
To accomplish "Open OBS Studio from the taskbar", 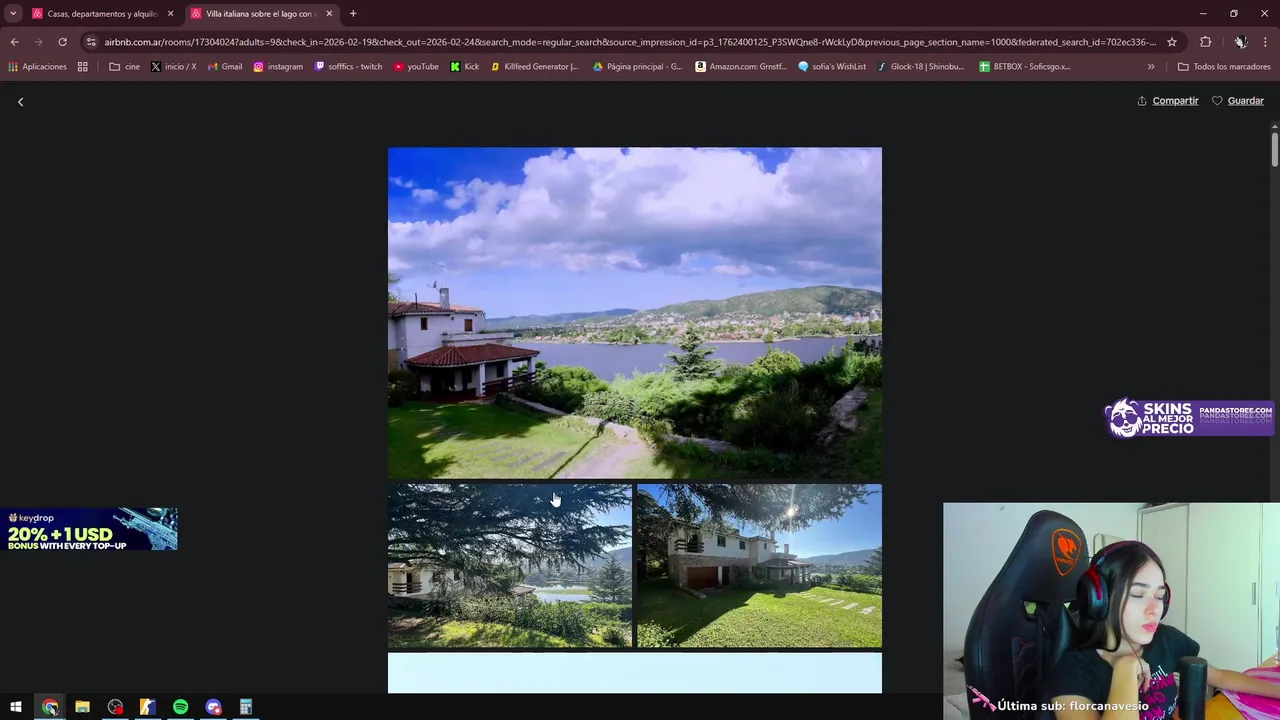I will pyautogui.click(x=115, y=707).
